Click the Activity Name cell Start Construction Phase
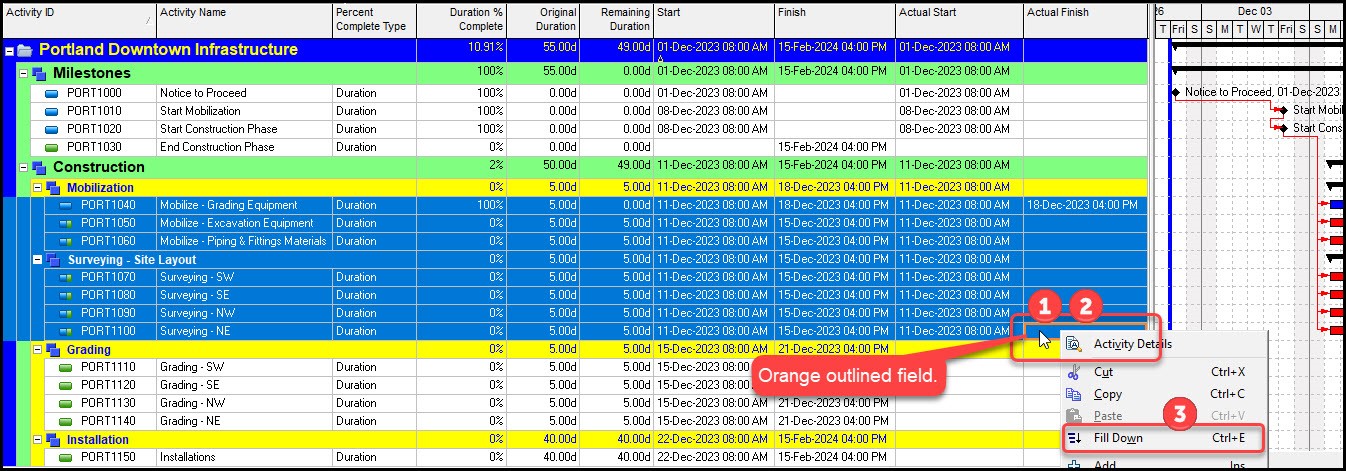Viewport: 1346px width, 471px height. pyautogui.click(x=218, y=129)
